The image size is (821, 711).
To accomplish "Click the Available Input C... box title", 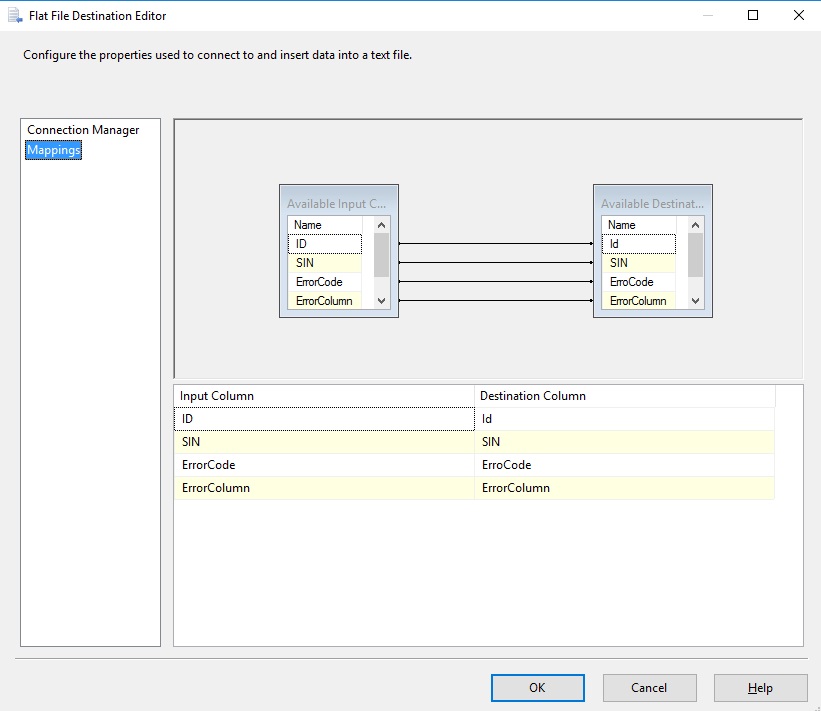I will click(x=336, y=204).
